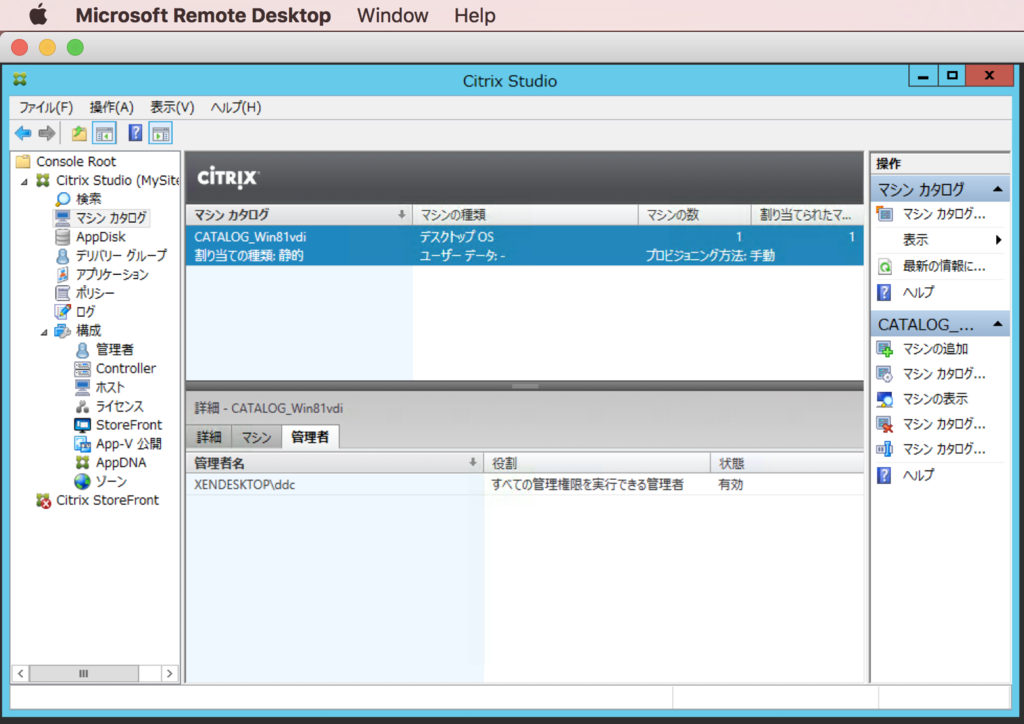The width and height of the screenshot is (1024, 724).
Task: Toggle the action pane toolbar icon
Action: (x=161, y=133)
